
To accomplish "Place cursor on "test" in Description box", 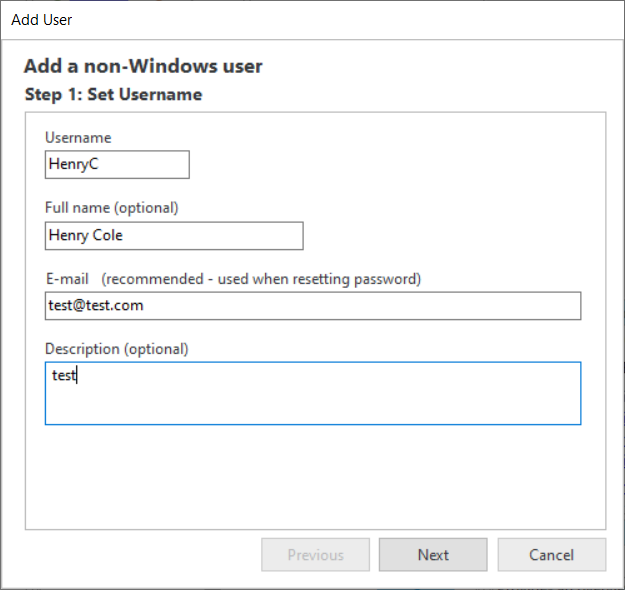I will click(64, 375).
